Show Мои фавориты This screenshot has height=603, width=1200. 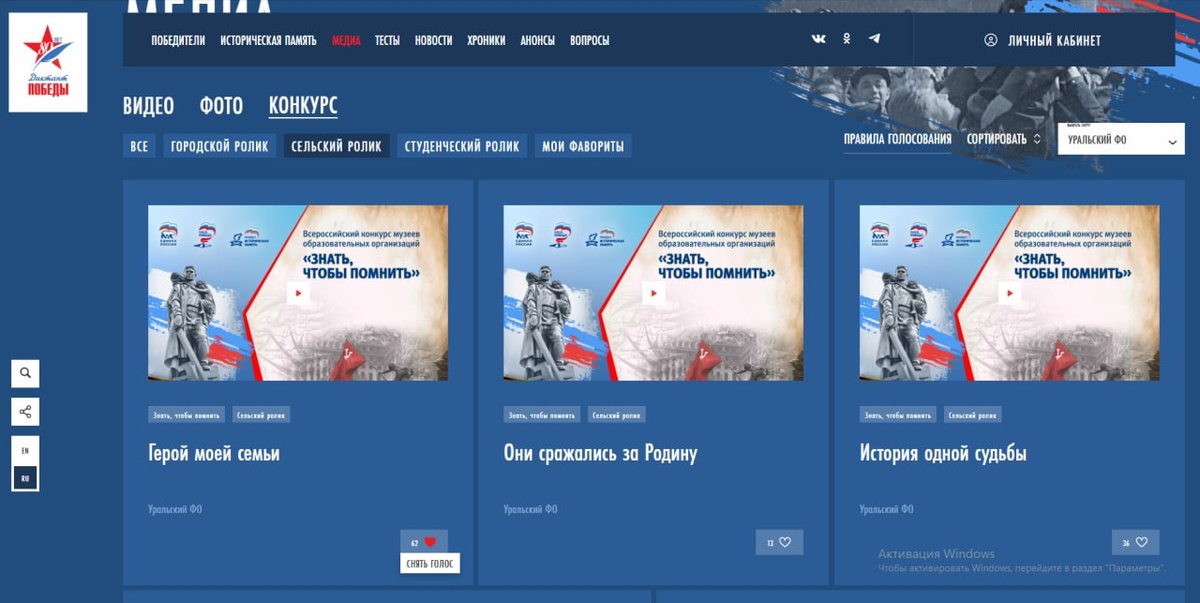583,146
